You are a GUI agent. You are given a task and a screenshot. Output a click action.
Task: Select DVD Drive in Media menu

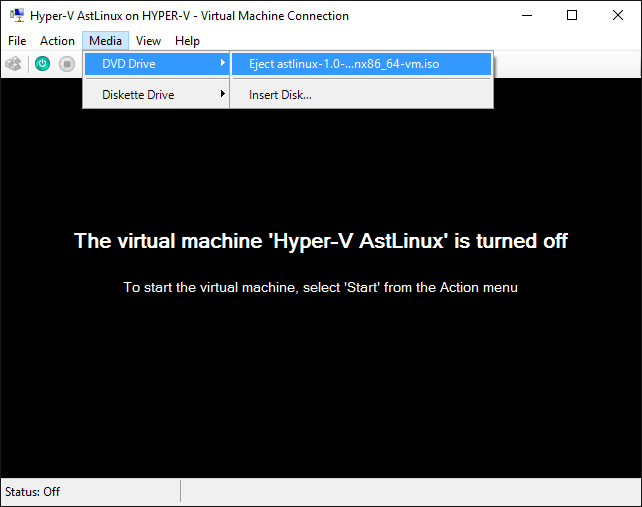coord(157,64)
